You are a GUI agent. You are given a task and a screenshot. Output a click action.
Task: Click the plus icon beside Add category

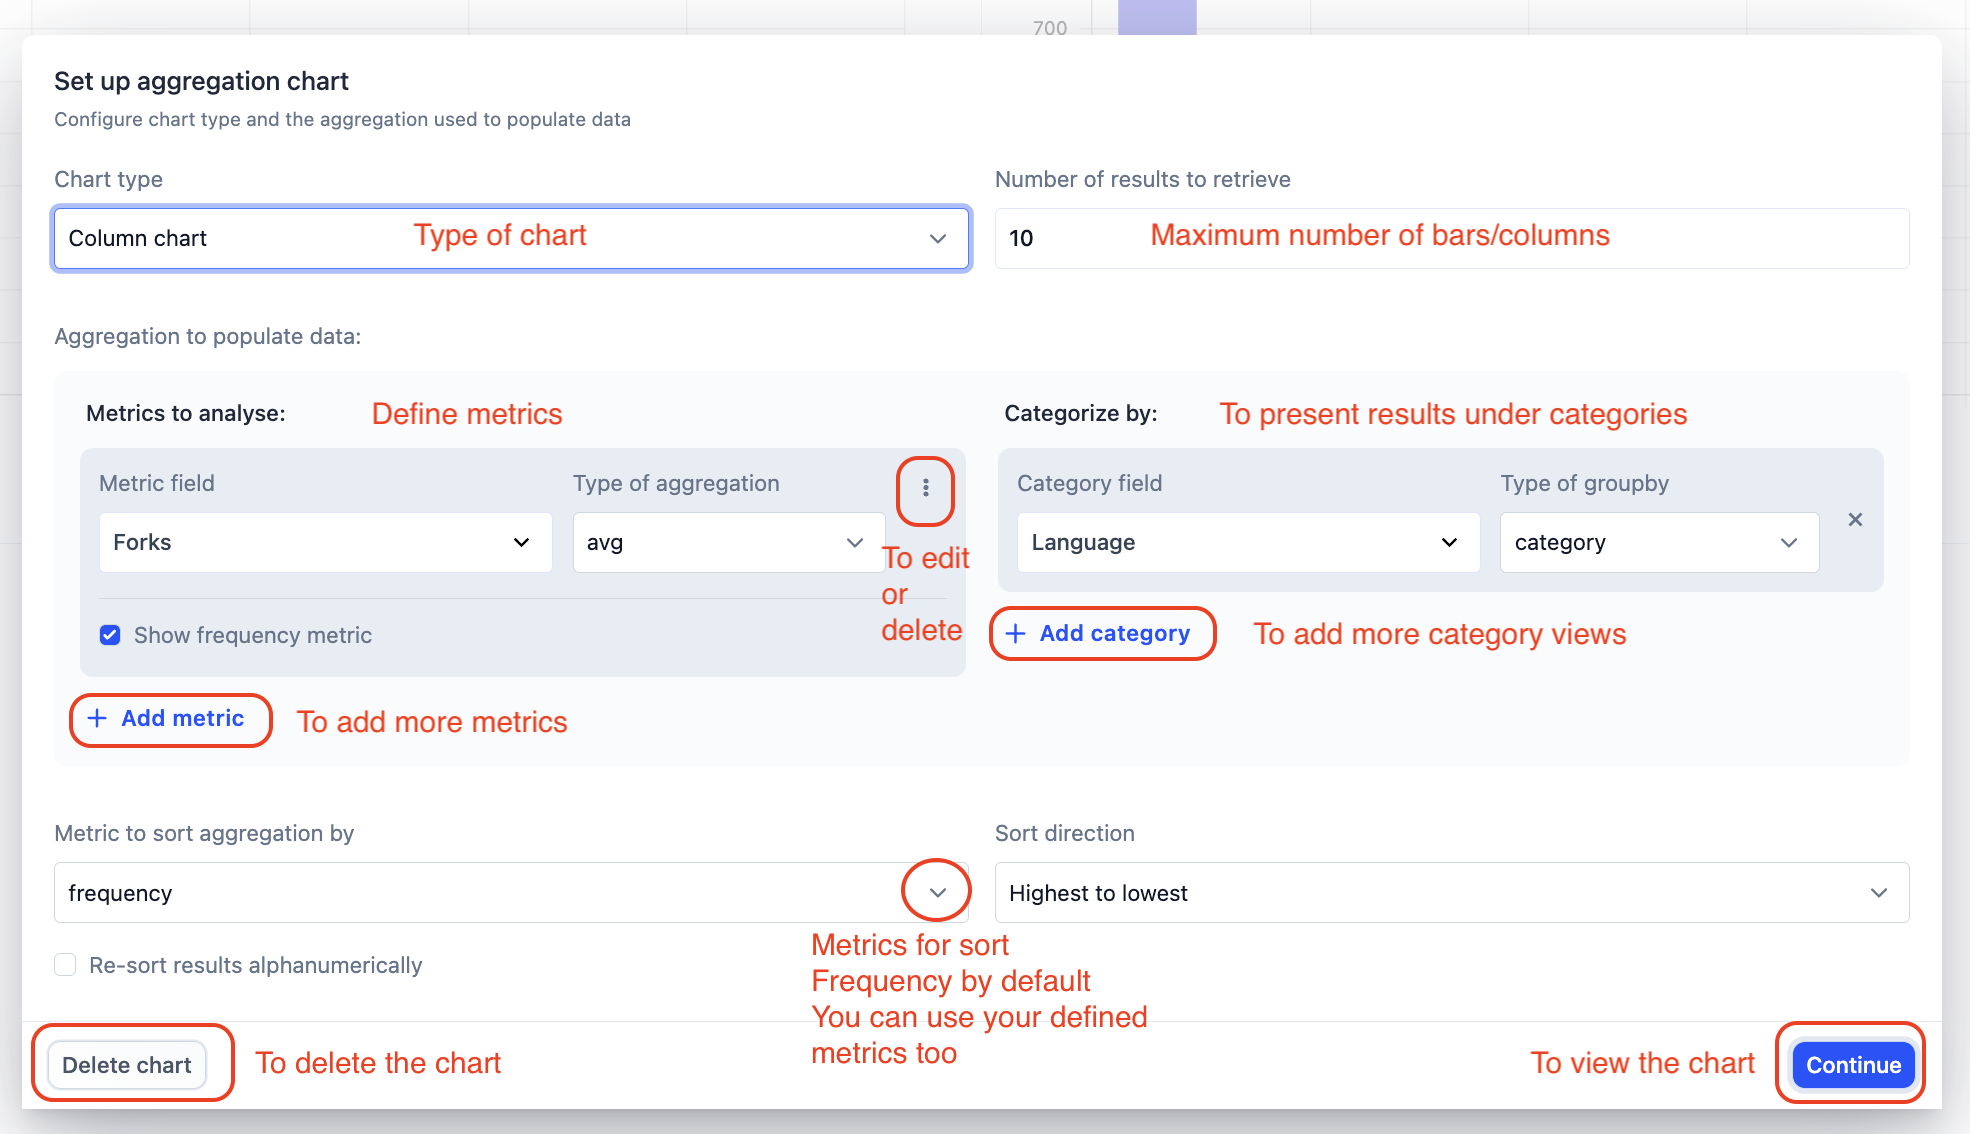1015,633
